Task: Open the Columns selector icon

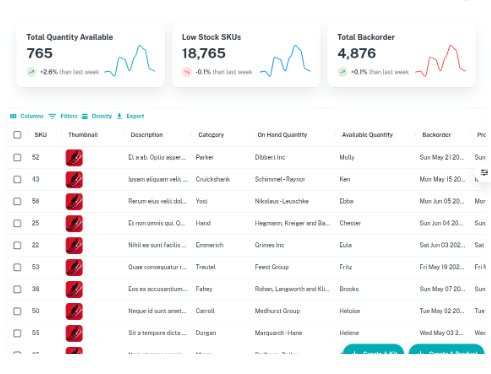Action: click(13, 116)
